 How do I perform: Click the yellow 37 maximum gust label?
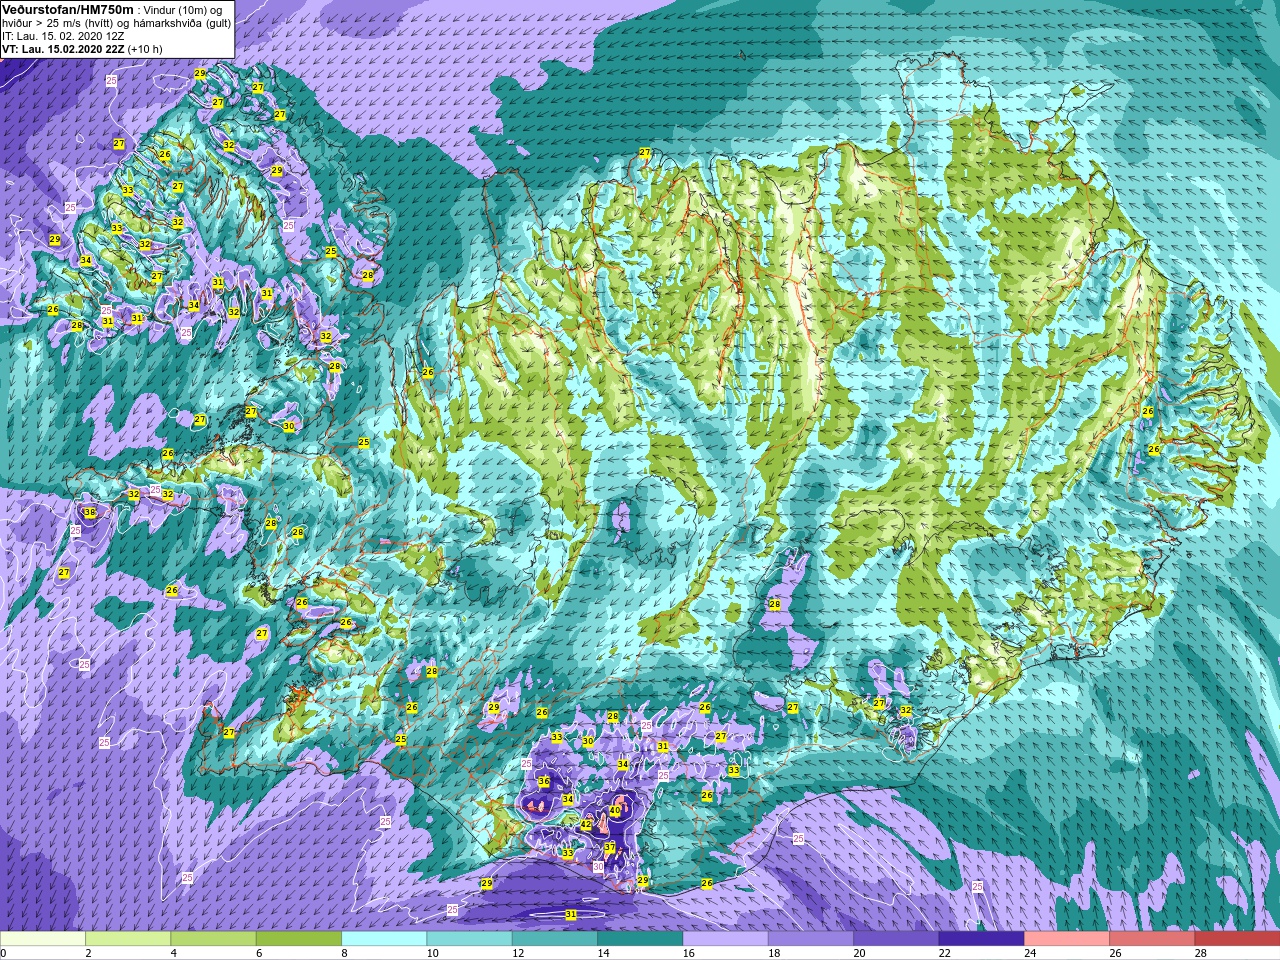pos(610,847)
